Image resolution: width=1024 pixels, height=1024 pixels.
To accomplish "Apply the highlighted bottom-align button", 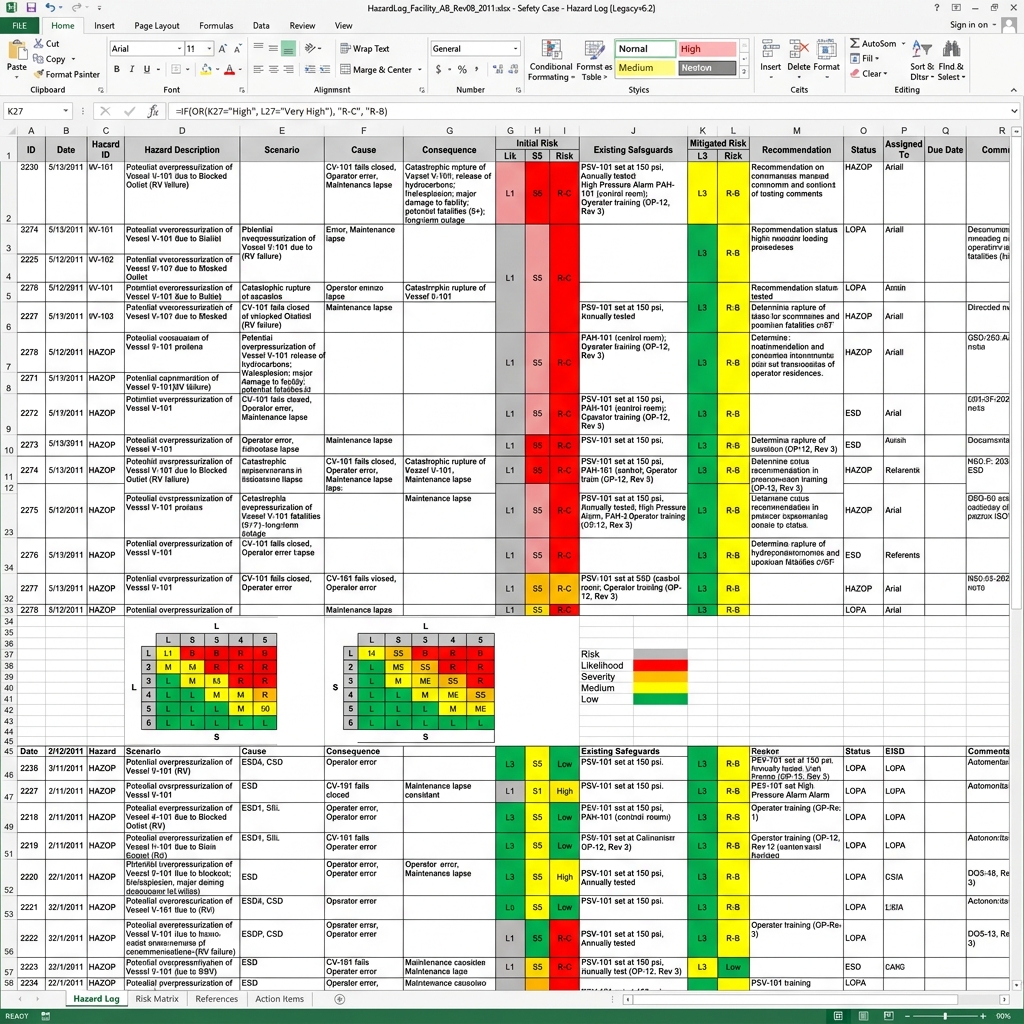I will coord(288,48).
